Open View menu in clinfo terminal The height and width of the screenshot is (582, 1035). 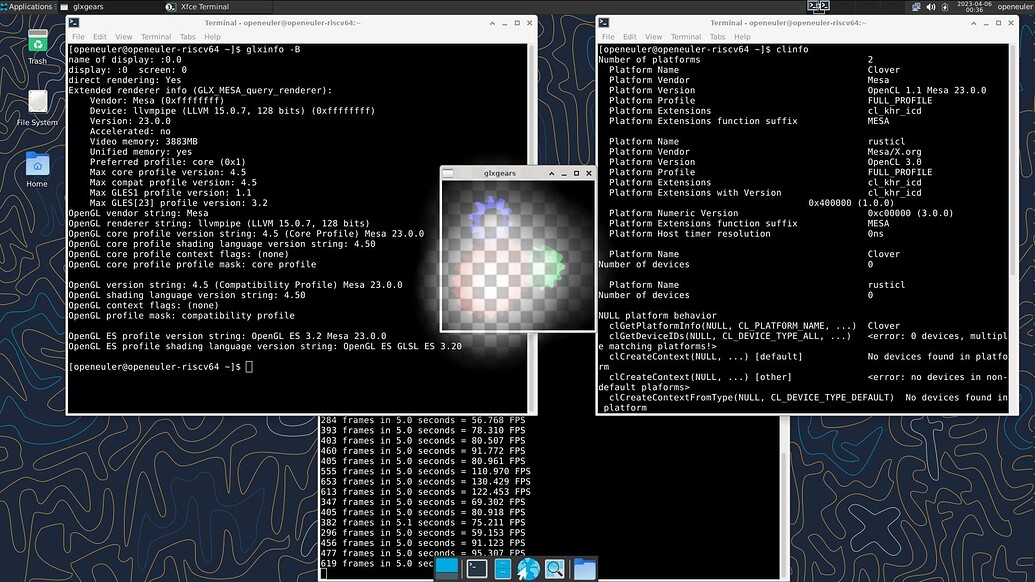pyautogui.click(x=652, y=37)
